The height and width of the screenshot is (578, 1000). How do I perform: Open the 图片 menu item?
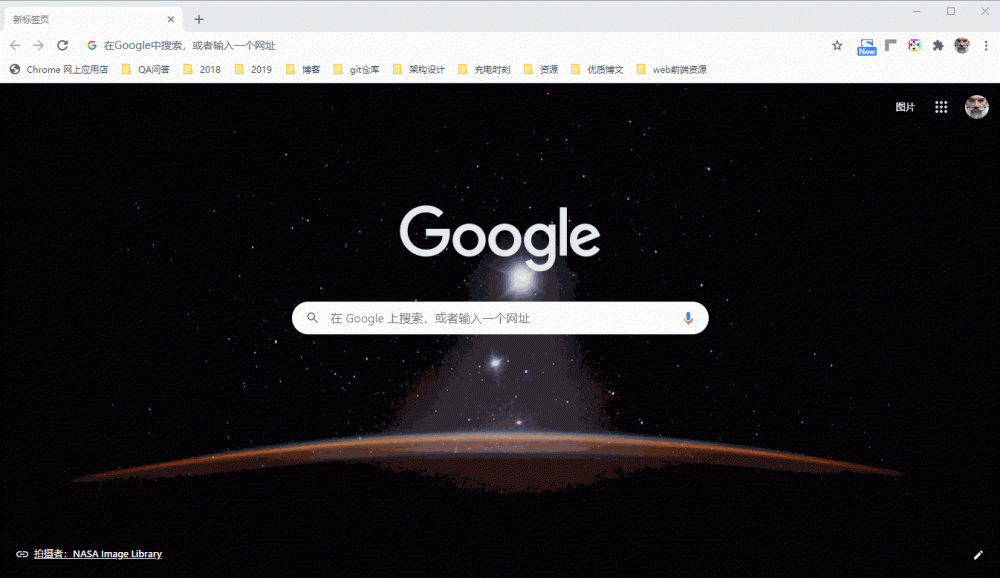tap(906, 106)
